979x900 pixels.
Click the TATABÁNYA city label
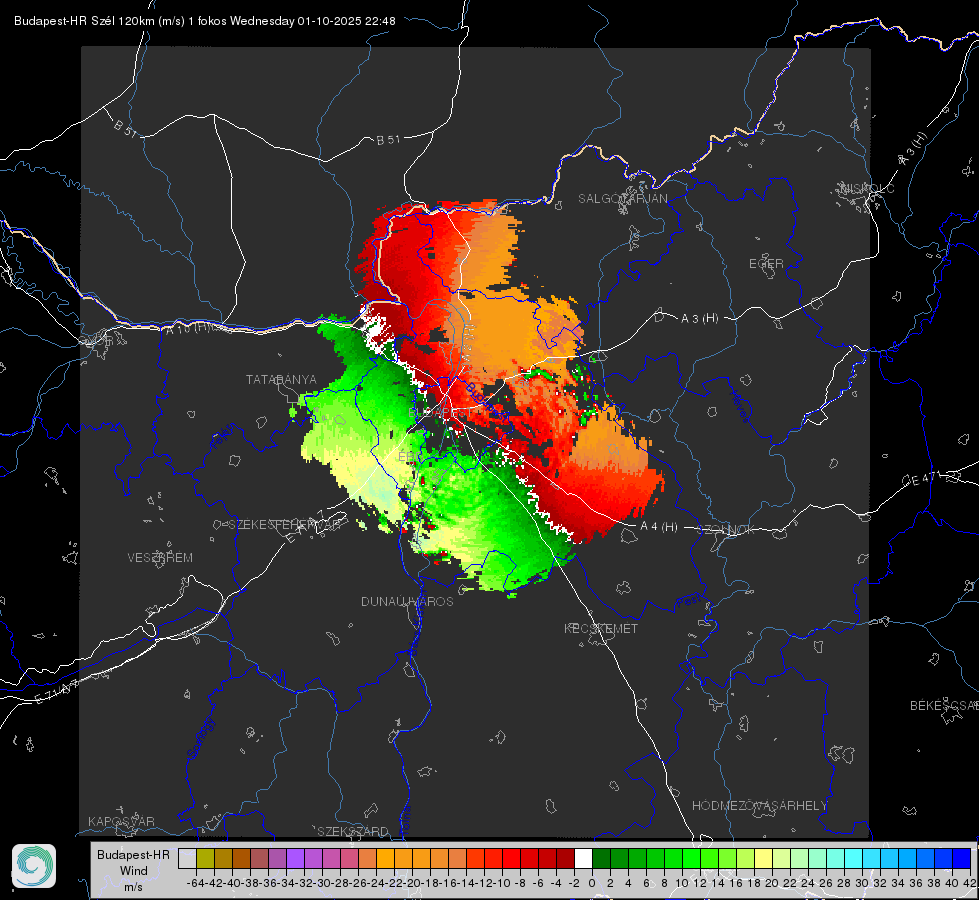coord(281,380)
